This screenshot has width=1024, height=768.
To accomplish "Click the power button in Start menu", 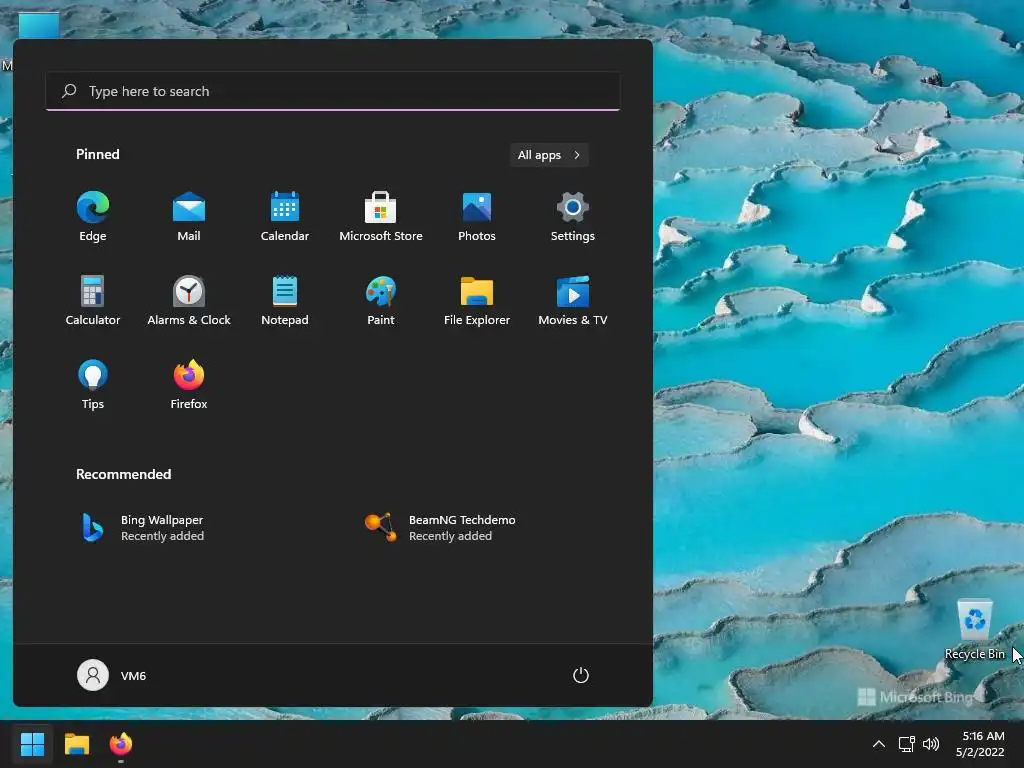I will tap(581, 675).
